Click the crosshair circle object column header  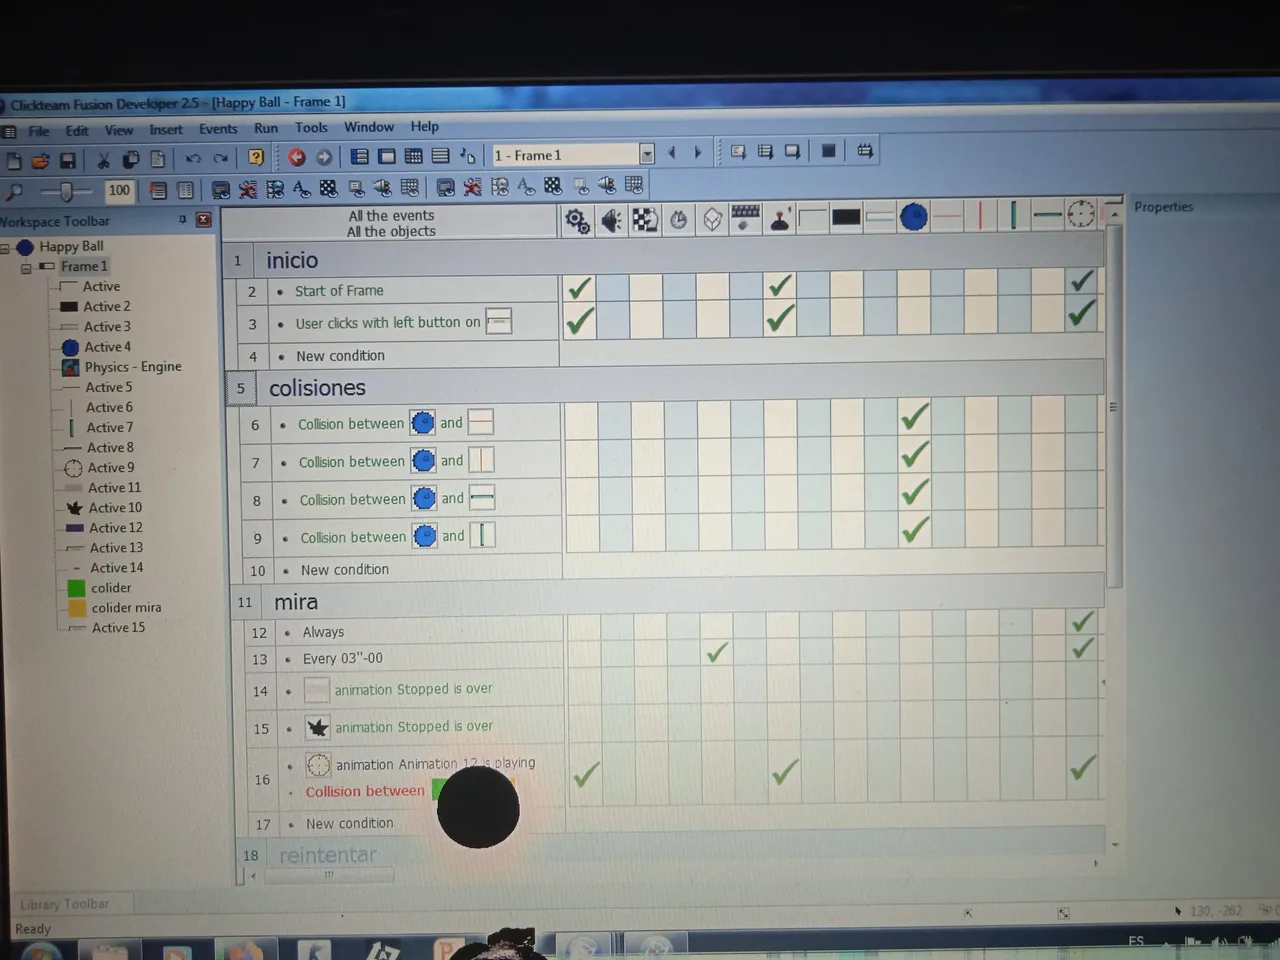click(1081, 214)
